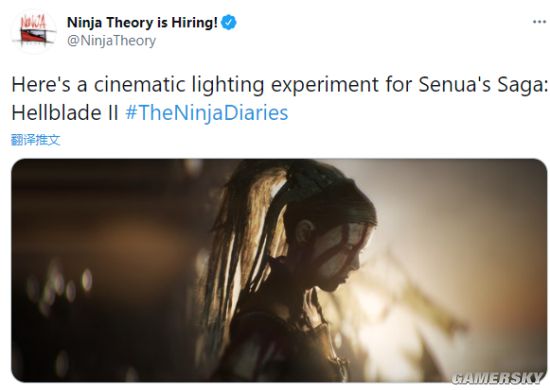Screen dimensions: 550x390
Task: Open the Senua cinematic lighting image
Action: tap(279, 270)
